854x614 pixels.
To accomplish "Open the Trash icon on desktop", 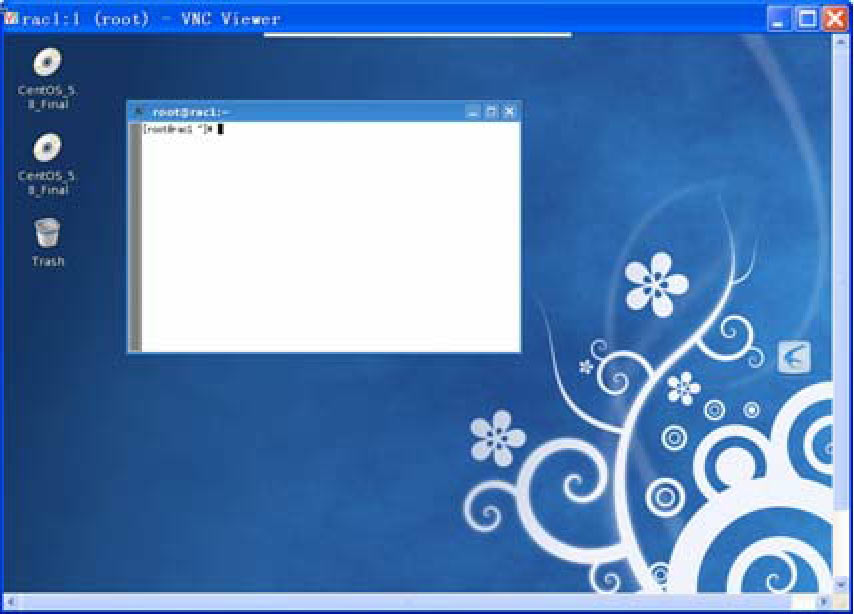I will tap(47, 232).
